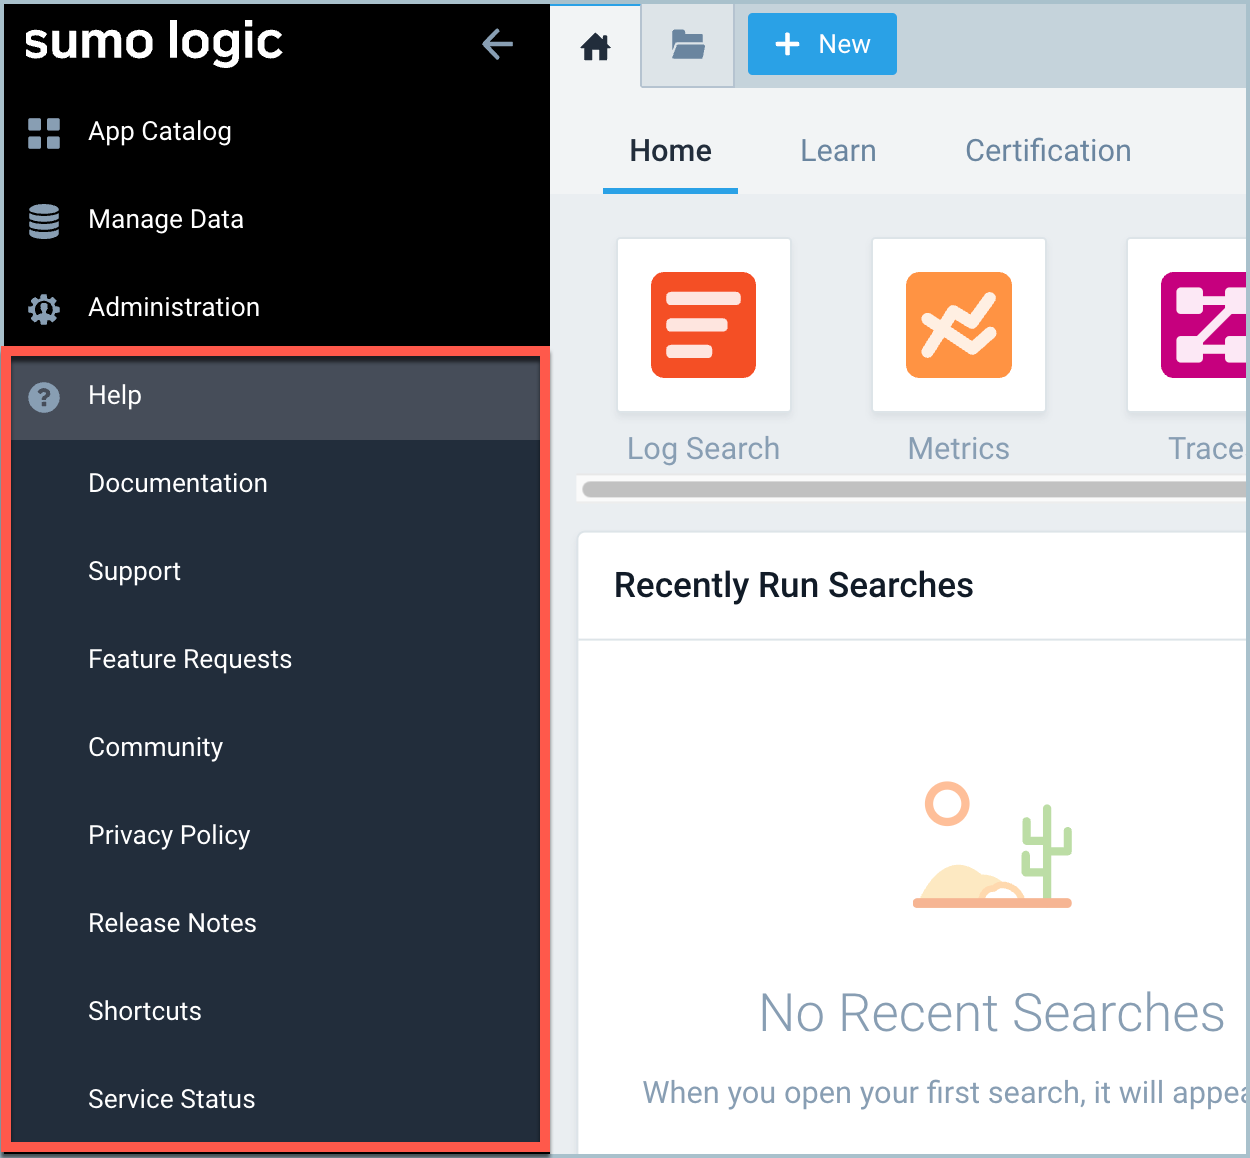The height and width of the screenshot is (1158, 1250).
Task: Click the horizontal scrollbar under app tiles
Action: [x=912, y=490]
